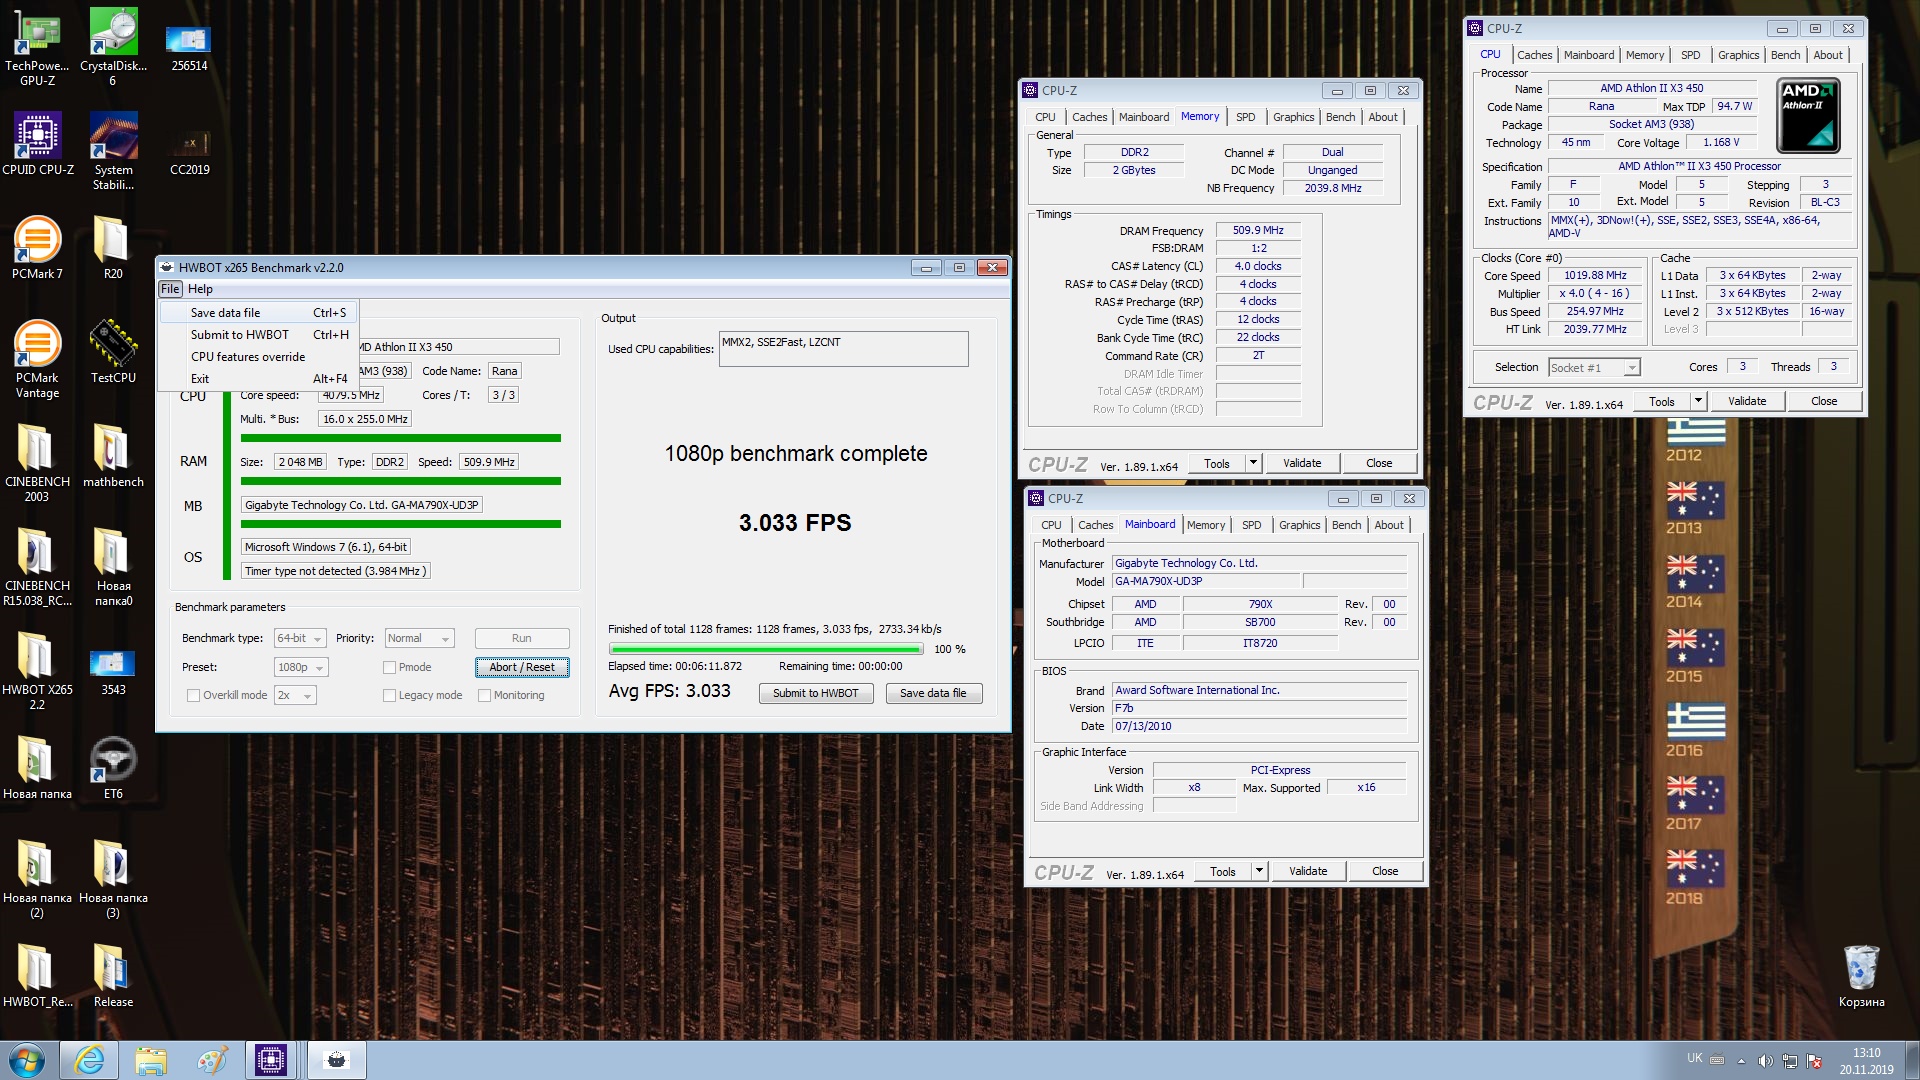
Task: Launch ET6 steering wheel shortcut
Action: (113, 768)
